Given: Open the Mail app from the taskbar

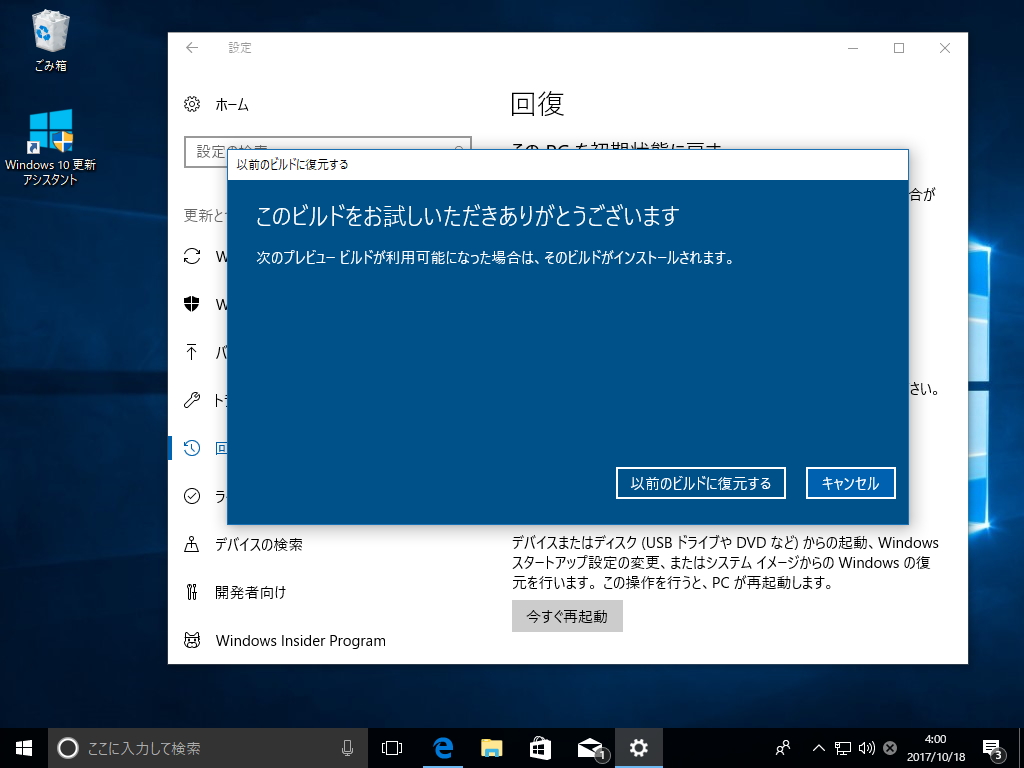Looking at the screenshot, I should [590, 747].
